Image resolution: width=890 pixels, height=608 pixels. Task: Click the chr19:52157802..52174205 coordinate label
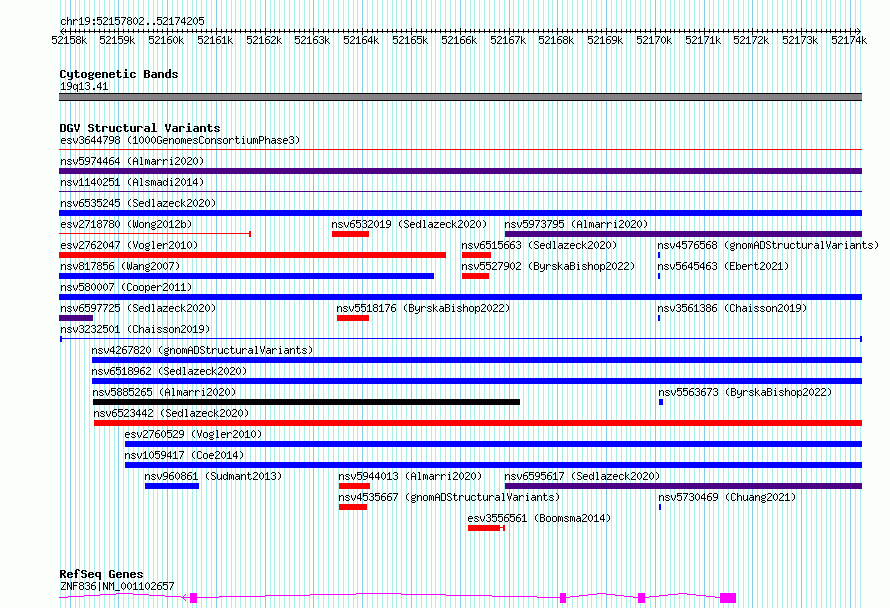tap(132, 21)
